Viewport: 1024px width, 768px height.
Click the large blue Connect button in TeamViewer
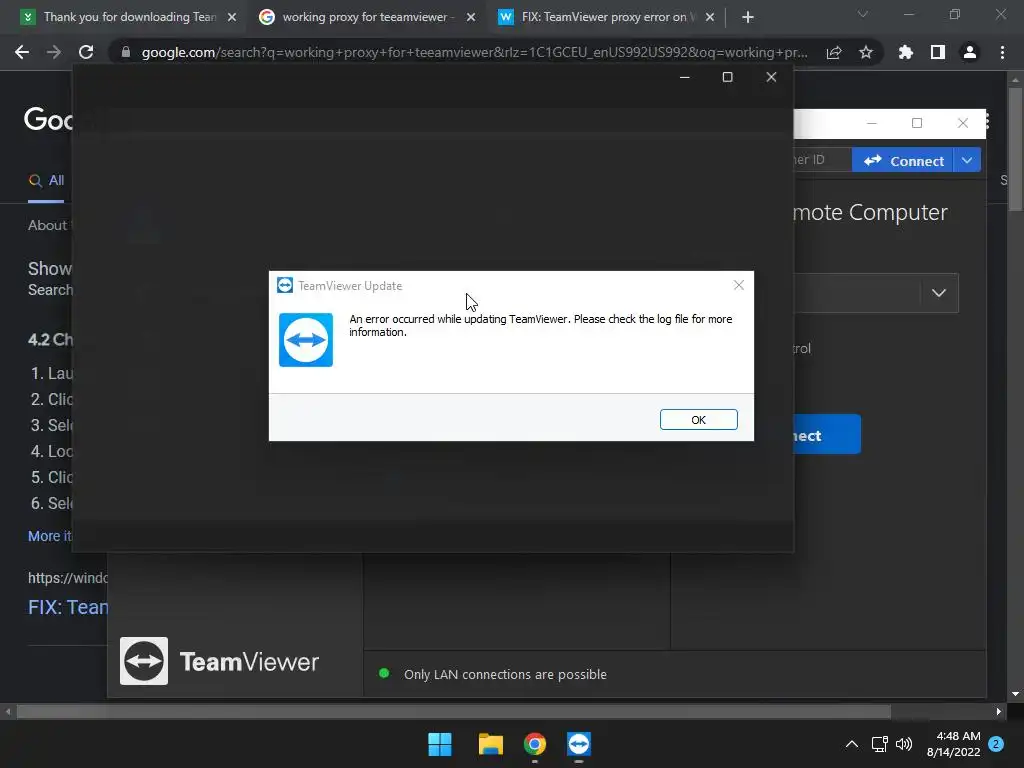[827, 434]
